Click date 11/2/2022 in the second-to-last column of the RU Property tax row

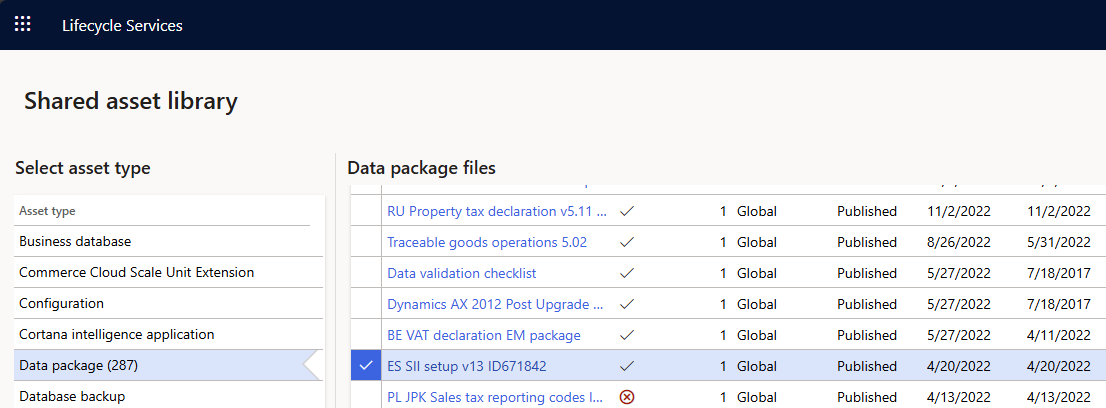[959, 211]
